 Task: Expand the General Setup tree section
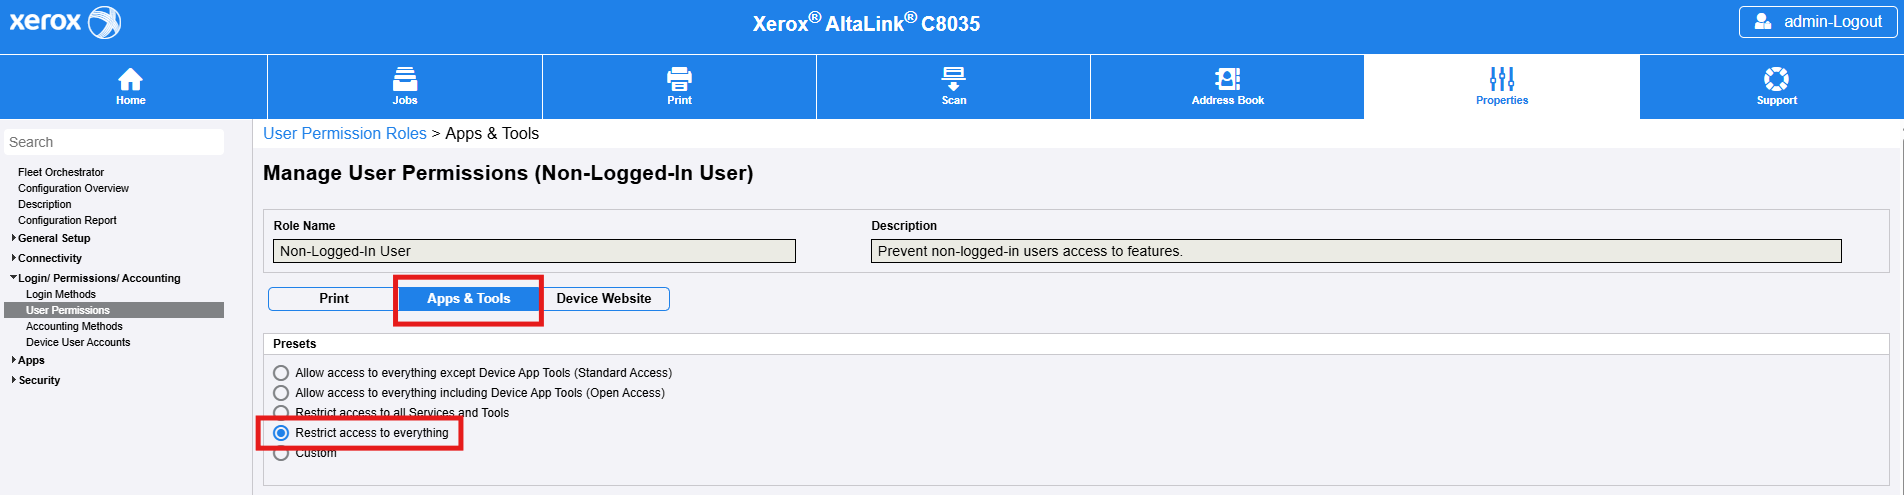(14, 238)
